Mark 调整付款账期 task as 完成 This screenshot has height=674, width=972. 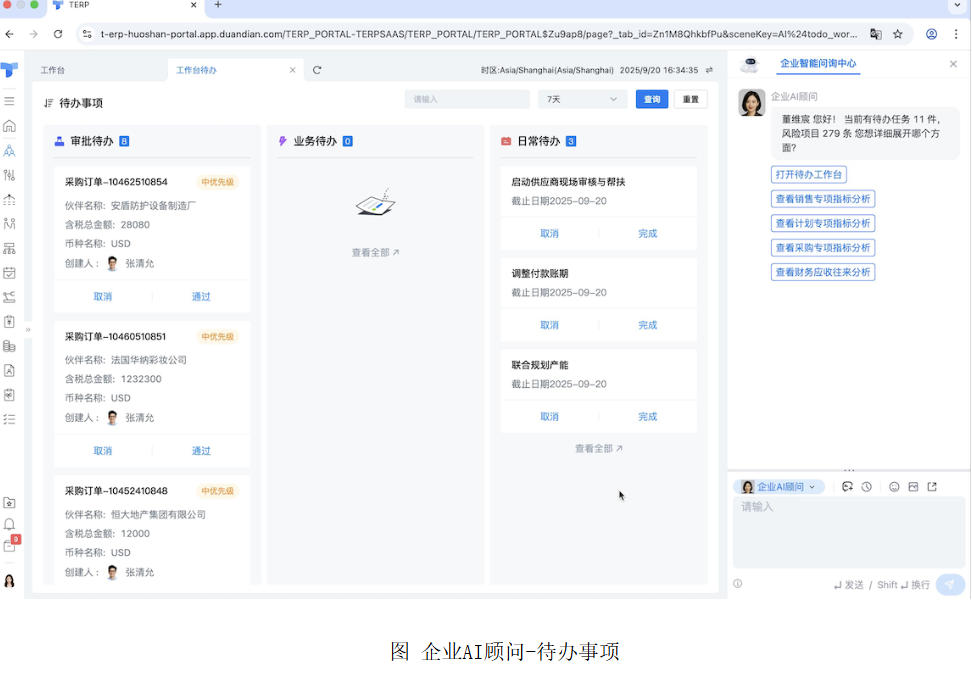[647, 325]
